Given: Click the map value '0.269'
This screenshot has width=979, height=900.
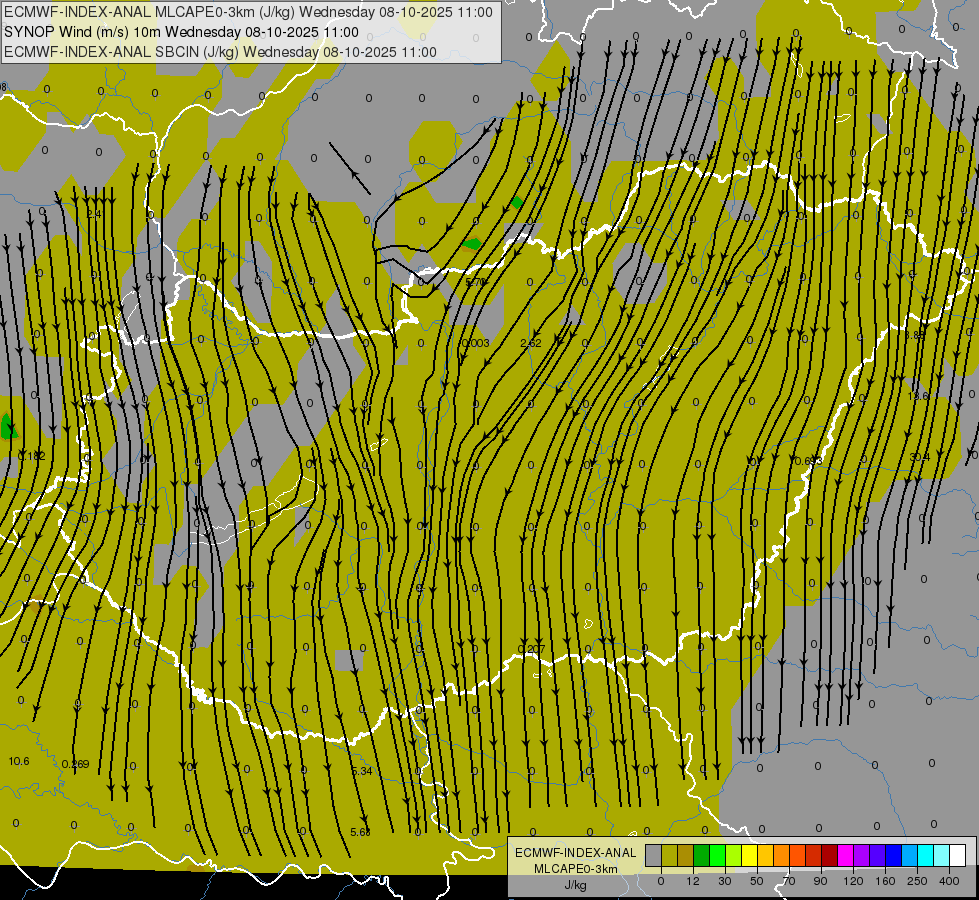Looking at the screenshot, I should (76, 764).
